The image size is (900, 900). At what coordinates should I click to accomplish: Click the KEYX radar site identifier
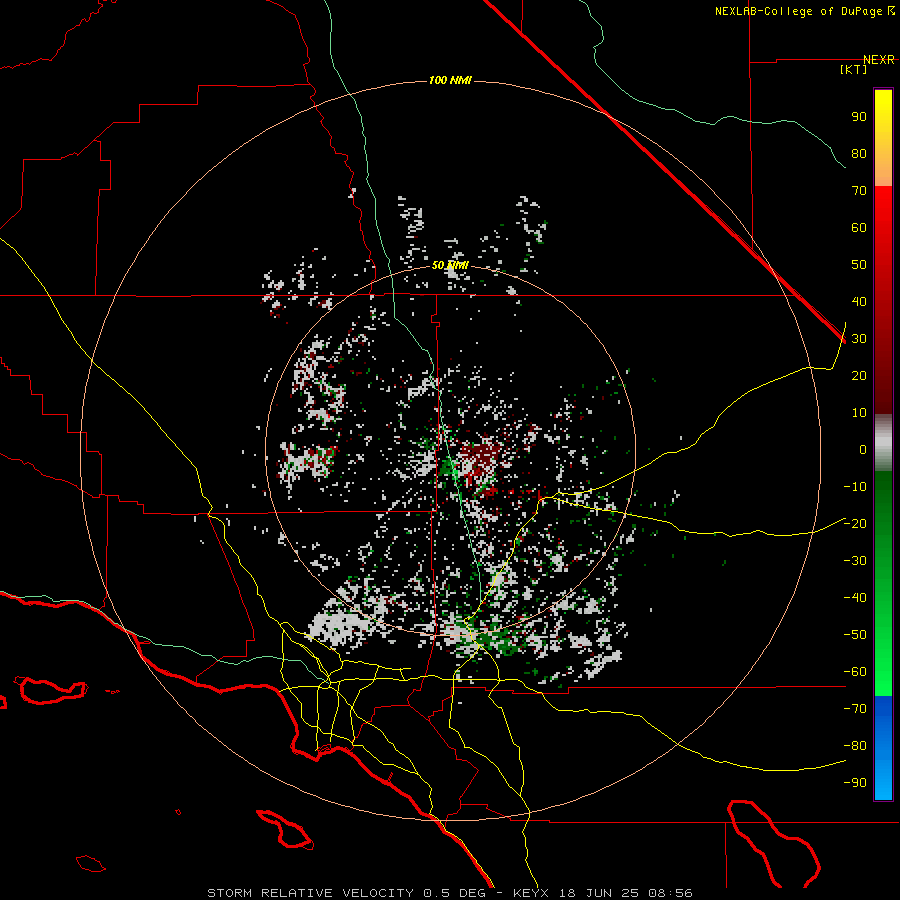(x=531, y=893)
